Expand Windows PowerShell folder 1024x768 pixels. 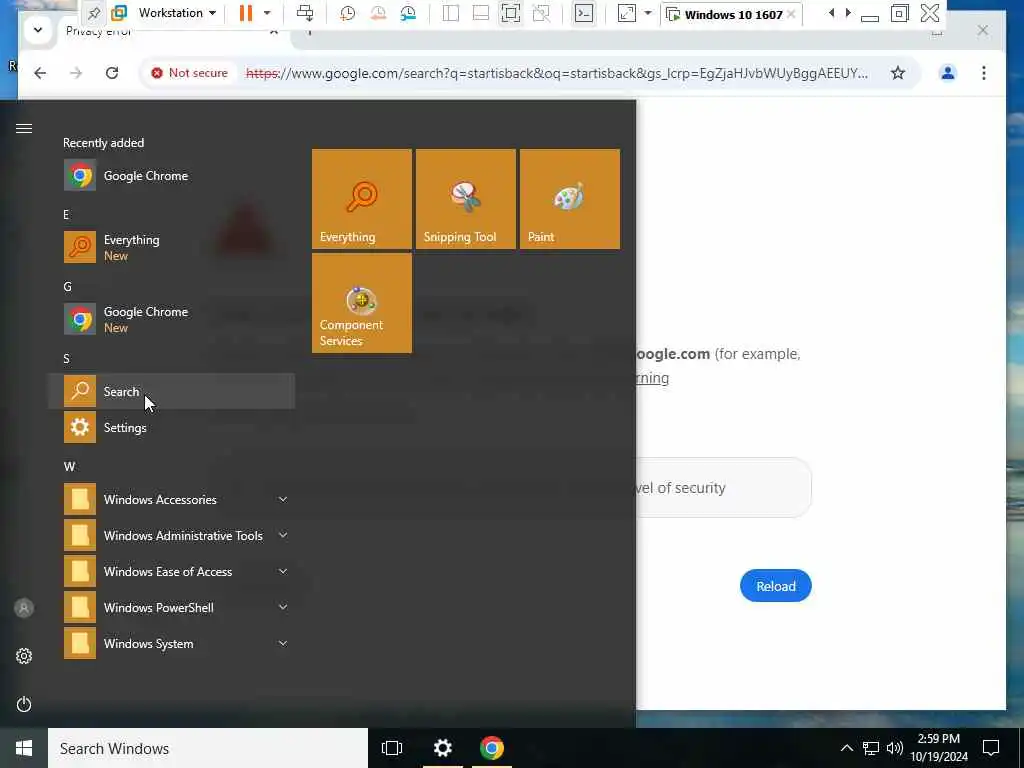tap(172, 607)
